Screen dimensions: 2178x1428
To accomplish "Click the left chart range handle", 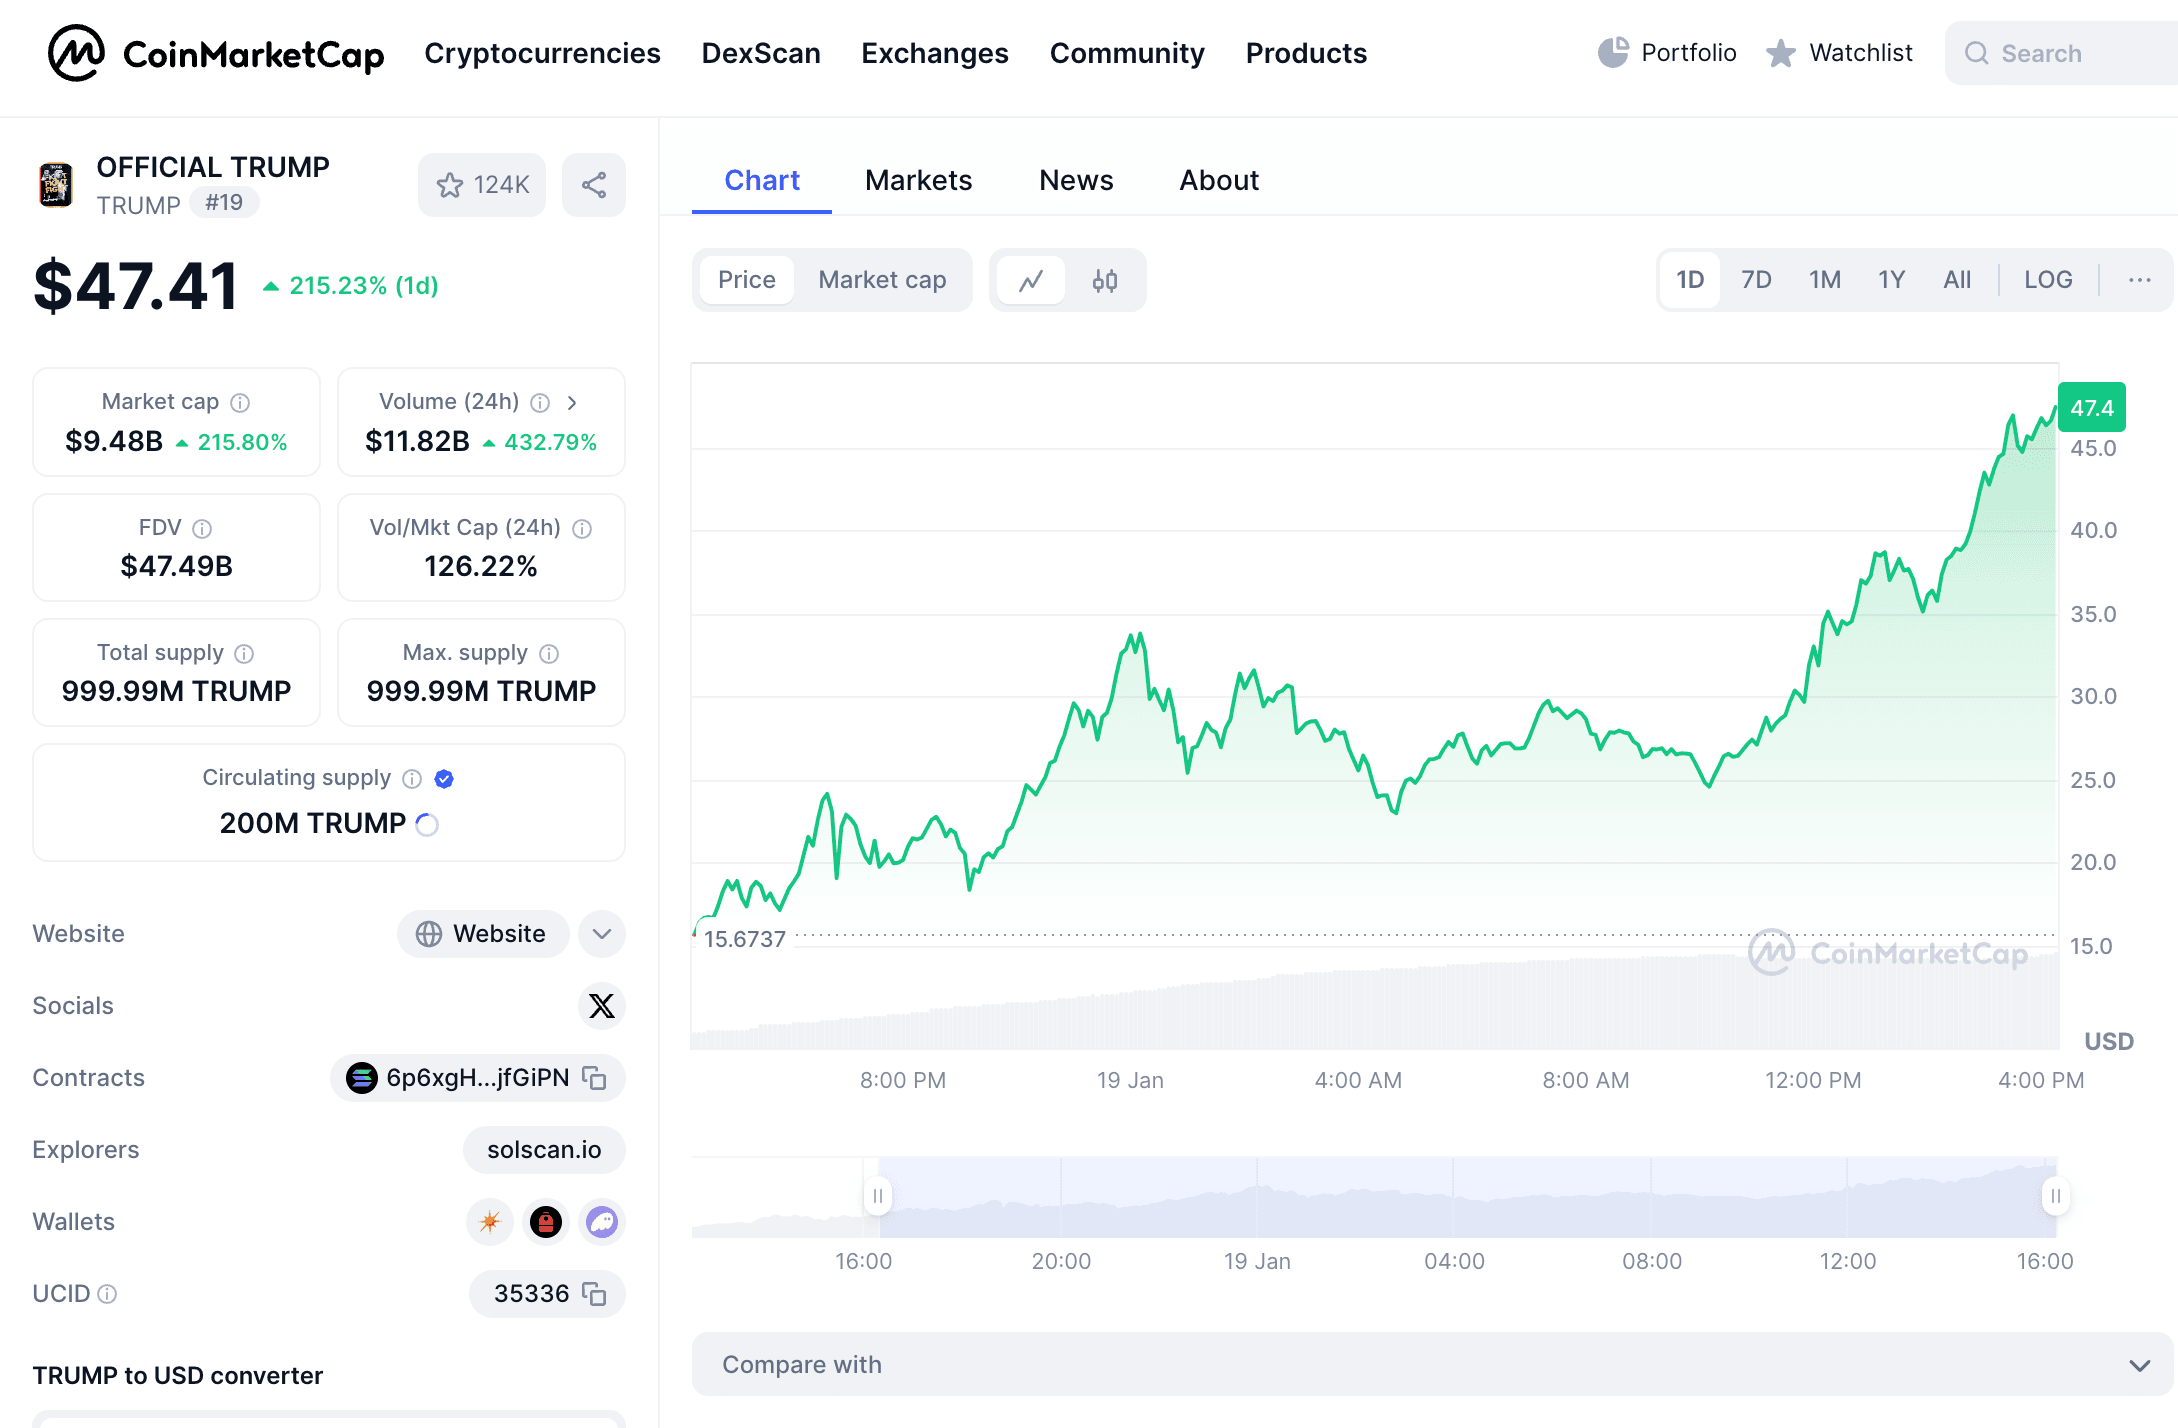I will coord(877,1194).
